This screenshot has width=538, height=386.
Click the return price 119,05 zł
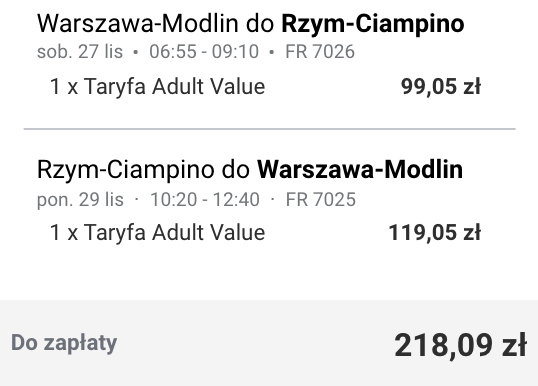[x=434, y=233]
